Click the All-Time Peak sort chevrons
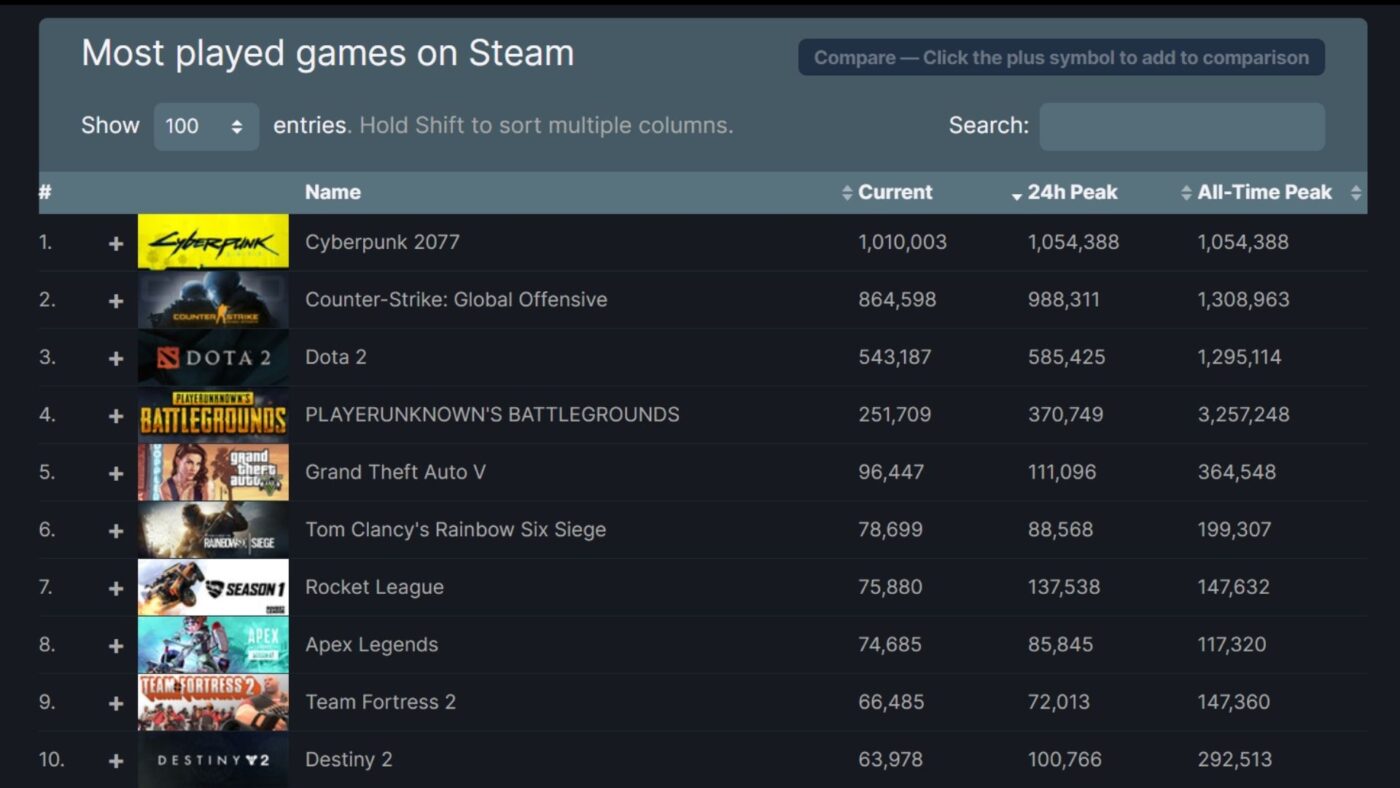1400x788 pixels. coord(1184,192)
